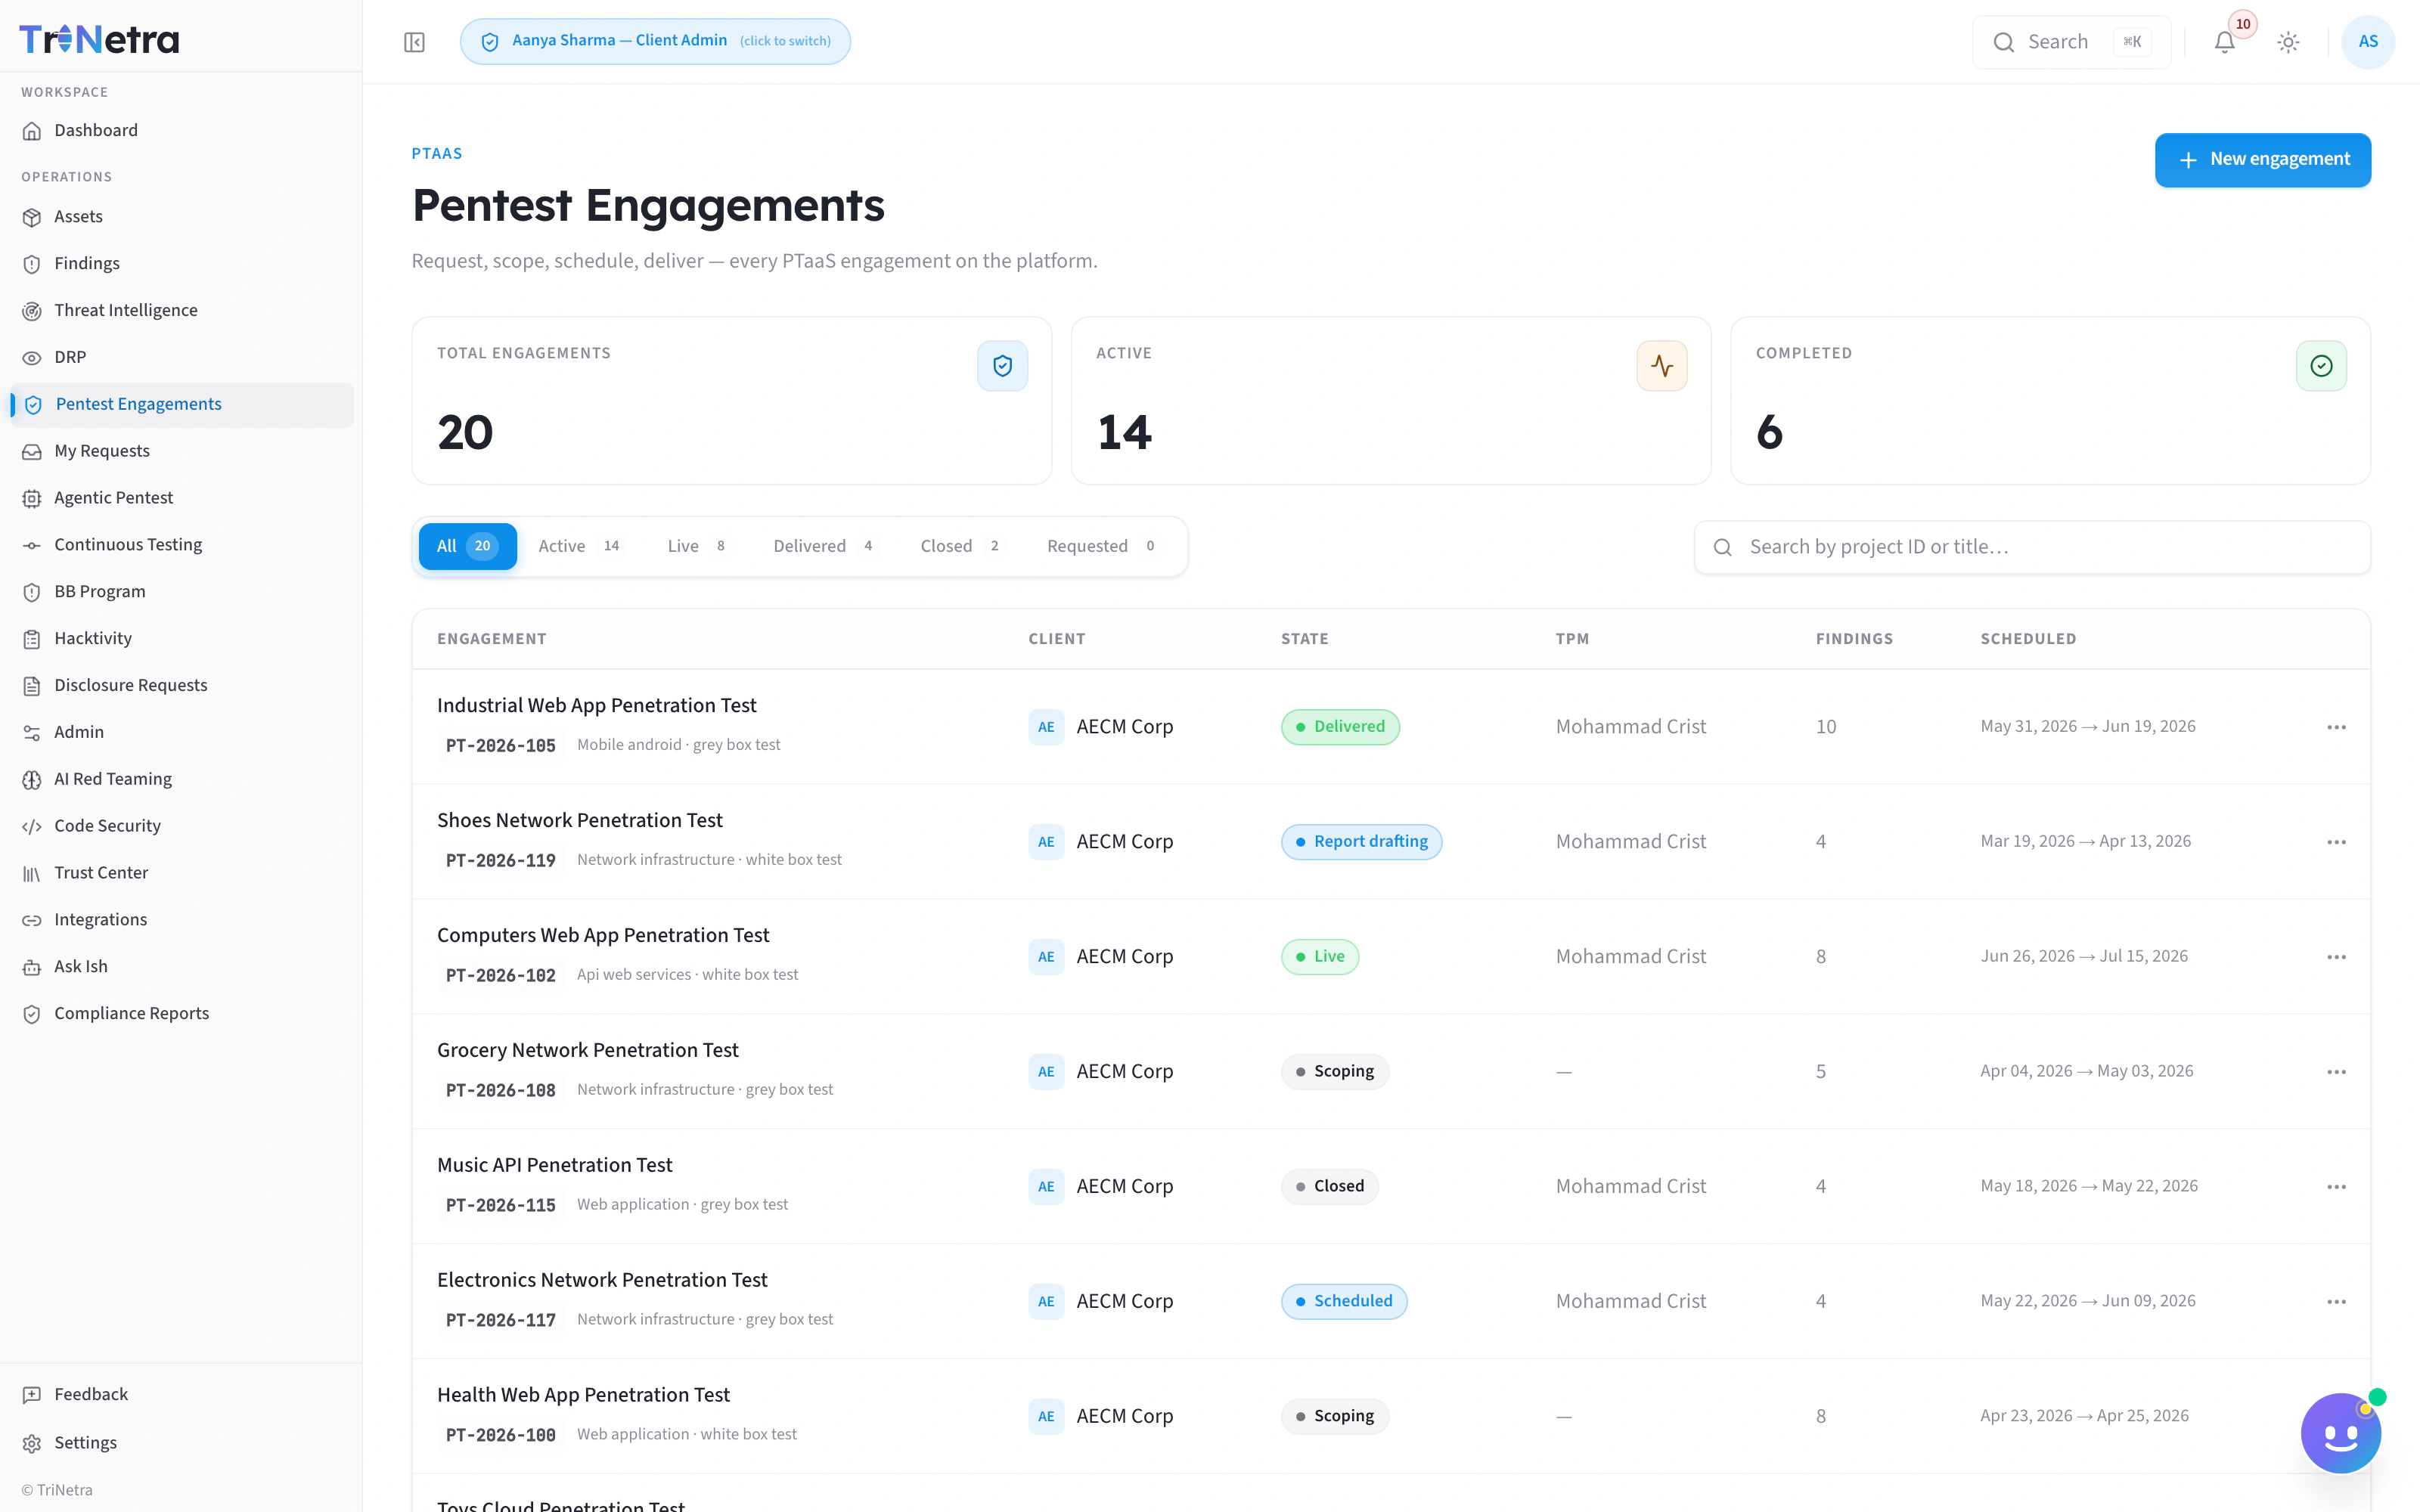2420x1512 pixels.
Task: Click the Scheduled column header
Action: (2028, 639)
